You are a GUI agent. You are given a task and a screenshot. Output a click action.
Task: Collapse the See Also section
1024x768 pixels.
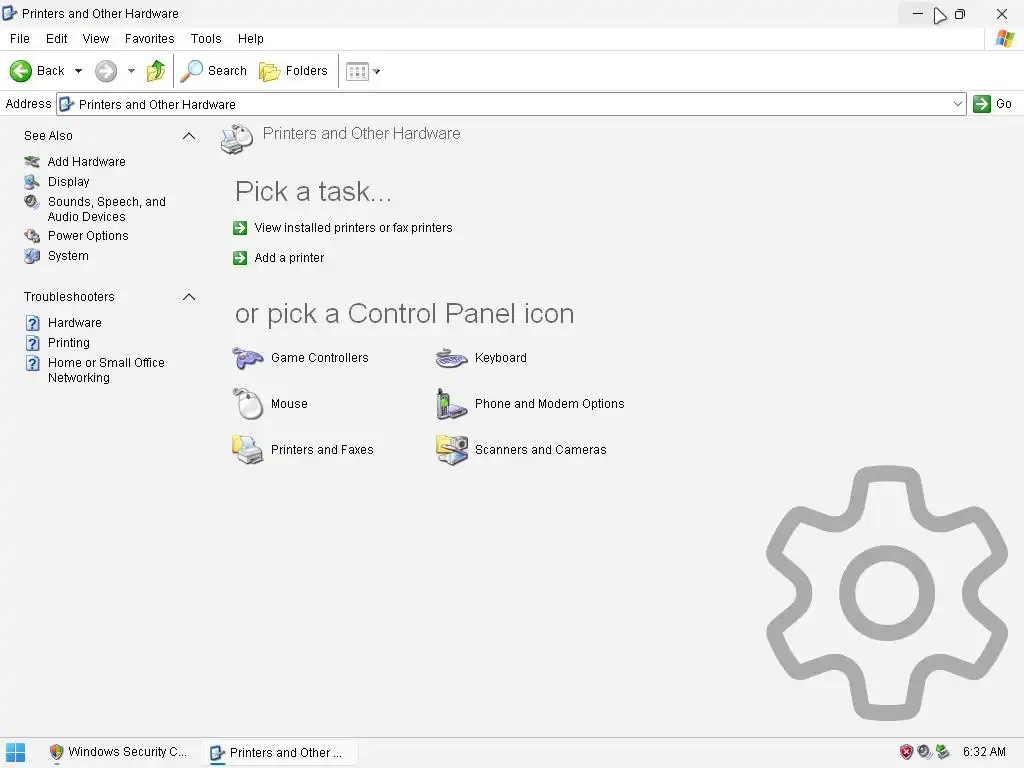(189, 136)
